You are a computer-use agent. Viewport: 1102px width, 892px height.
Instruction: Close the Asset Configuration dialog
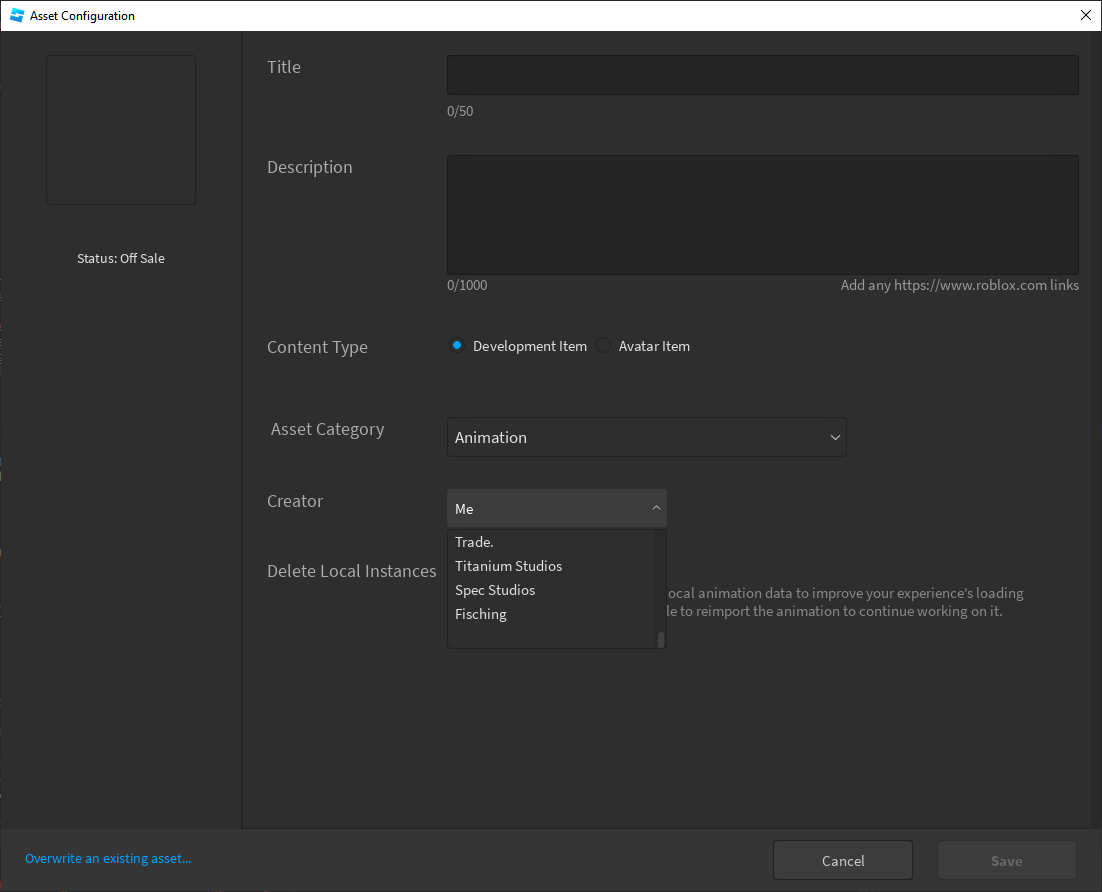1085,15
